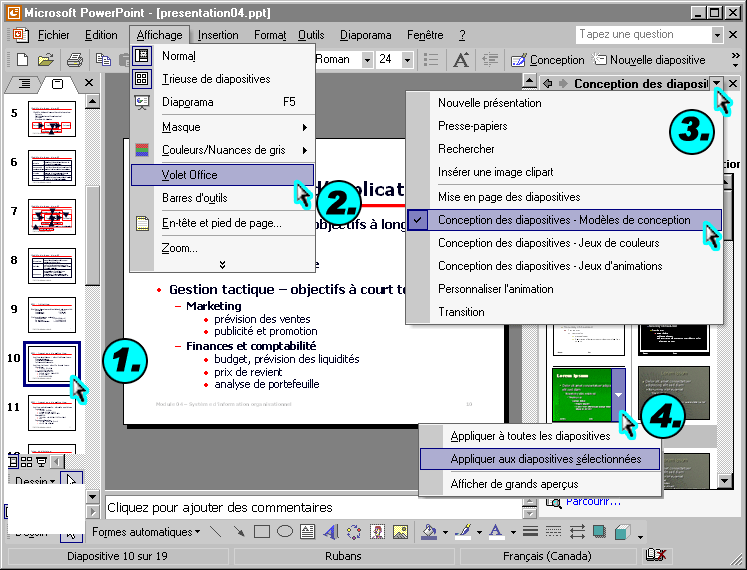Screen dimensions: 747x570
Task: Click the decrease indent icon
Action: pos(490,60)
